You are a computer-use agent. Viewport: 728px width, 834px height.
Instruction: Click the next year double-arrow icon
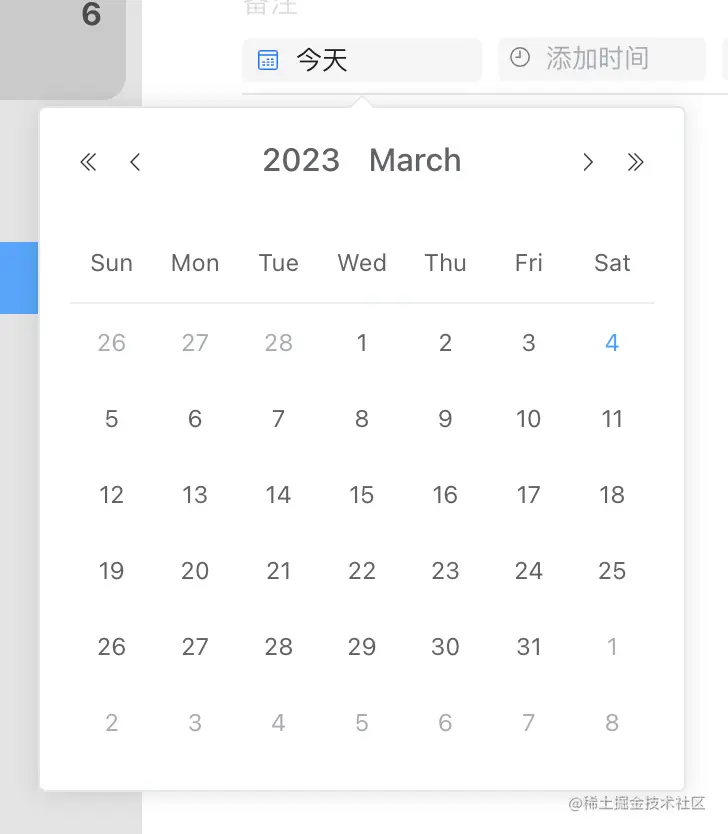[x=635, y=162]
